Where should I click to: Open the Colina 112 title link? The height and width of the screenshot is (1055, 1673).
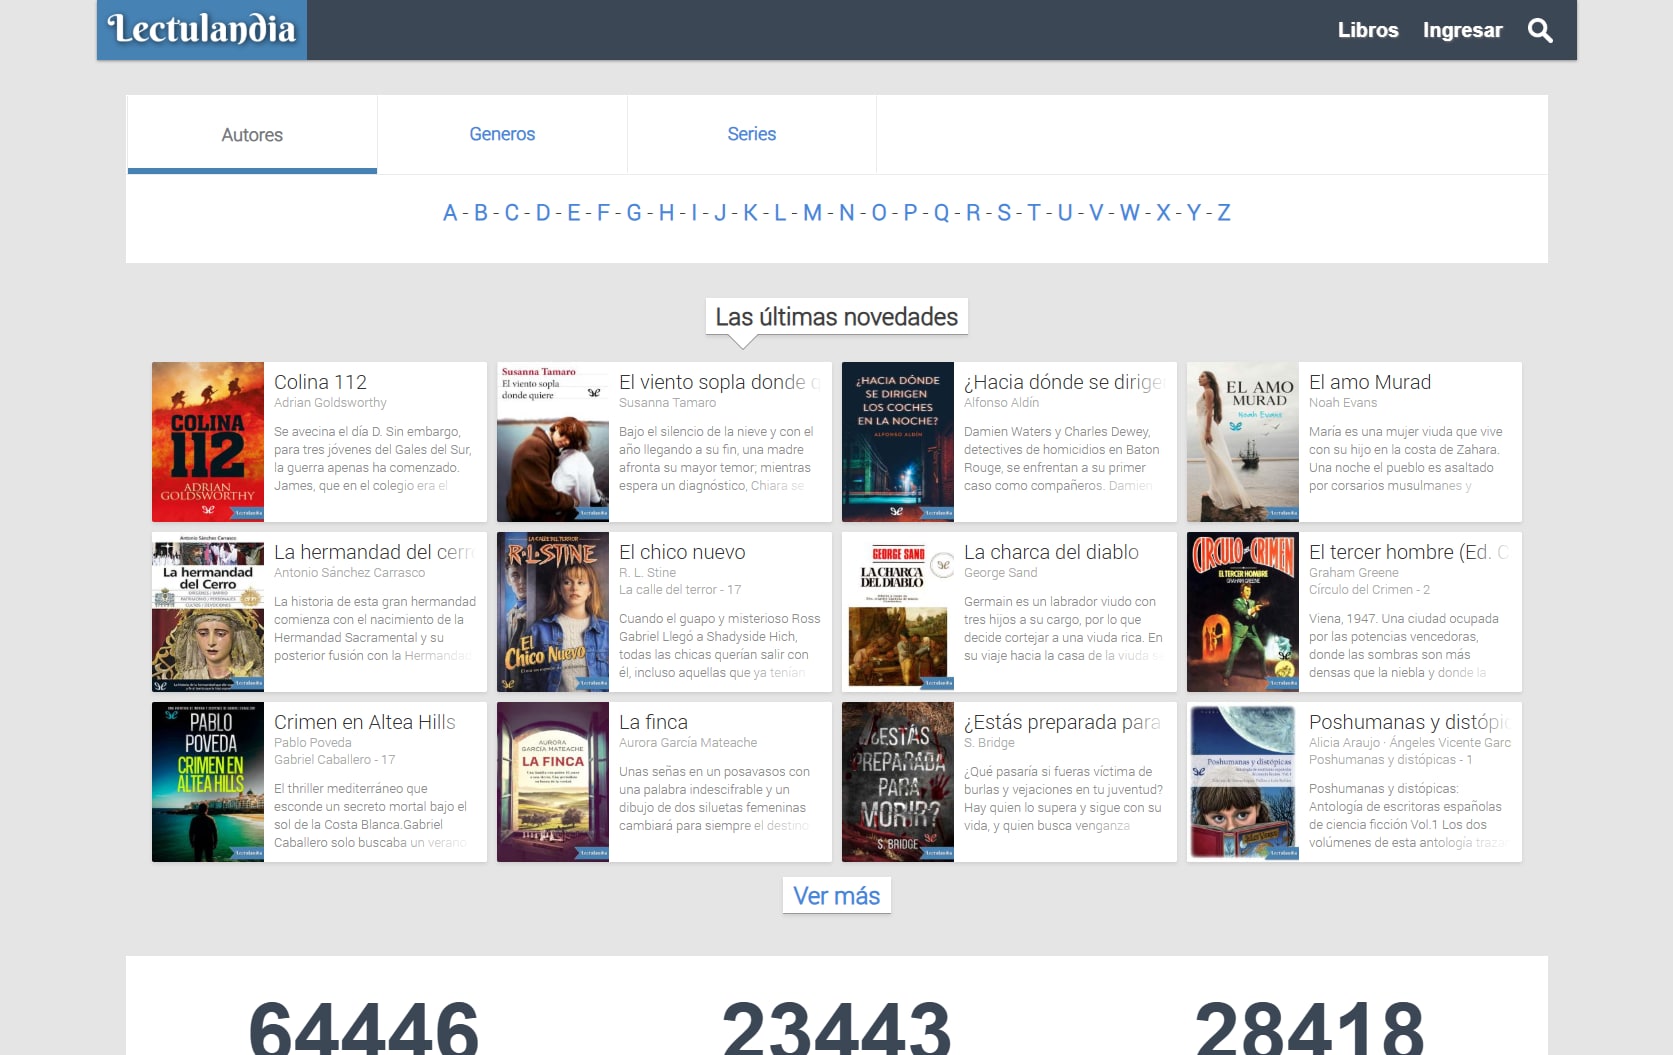320,382
